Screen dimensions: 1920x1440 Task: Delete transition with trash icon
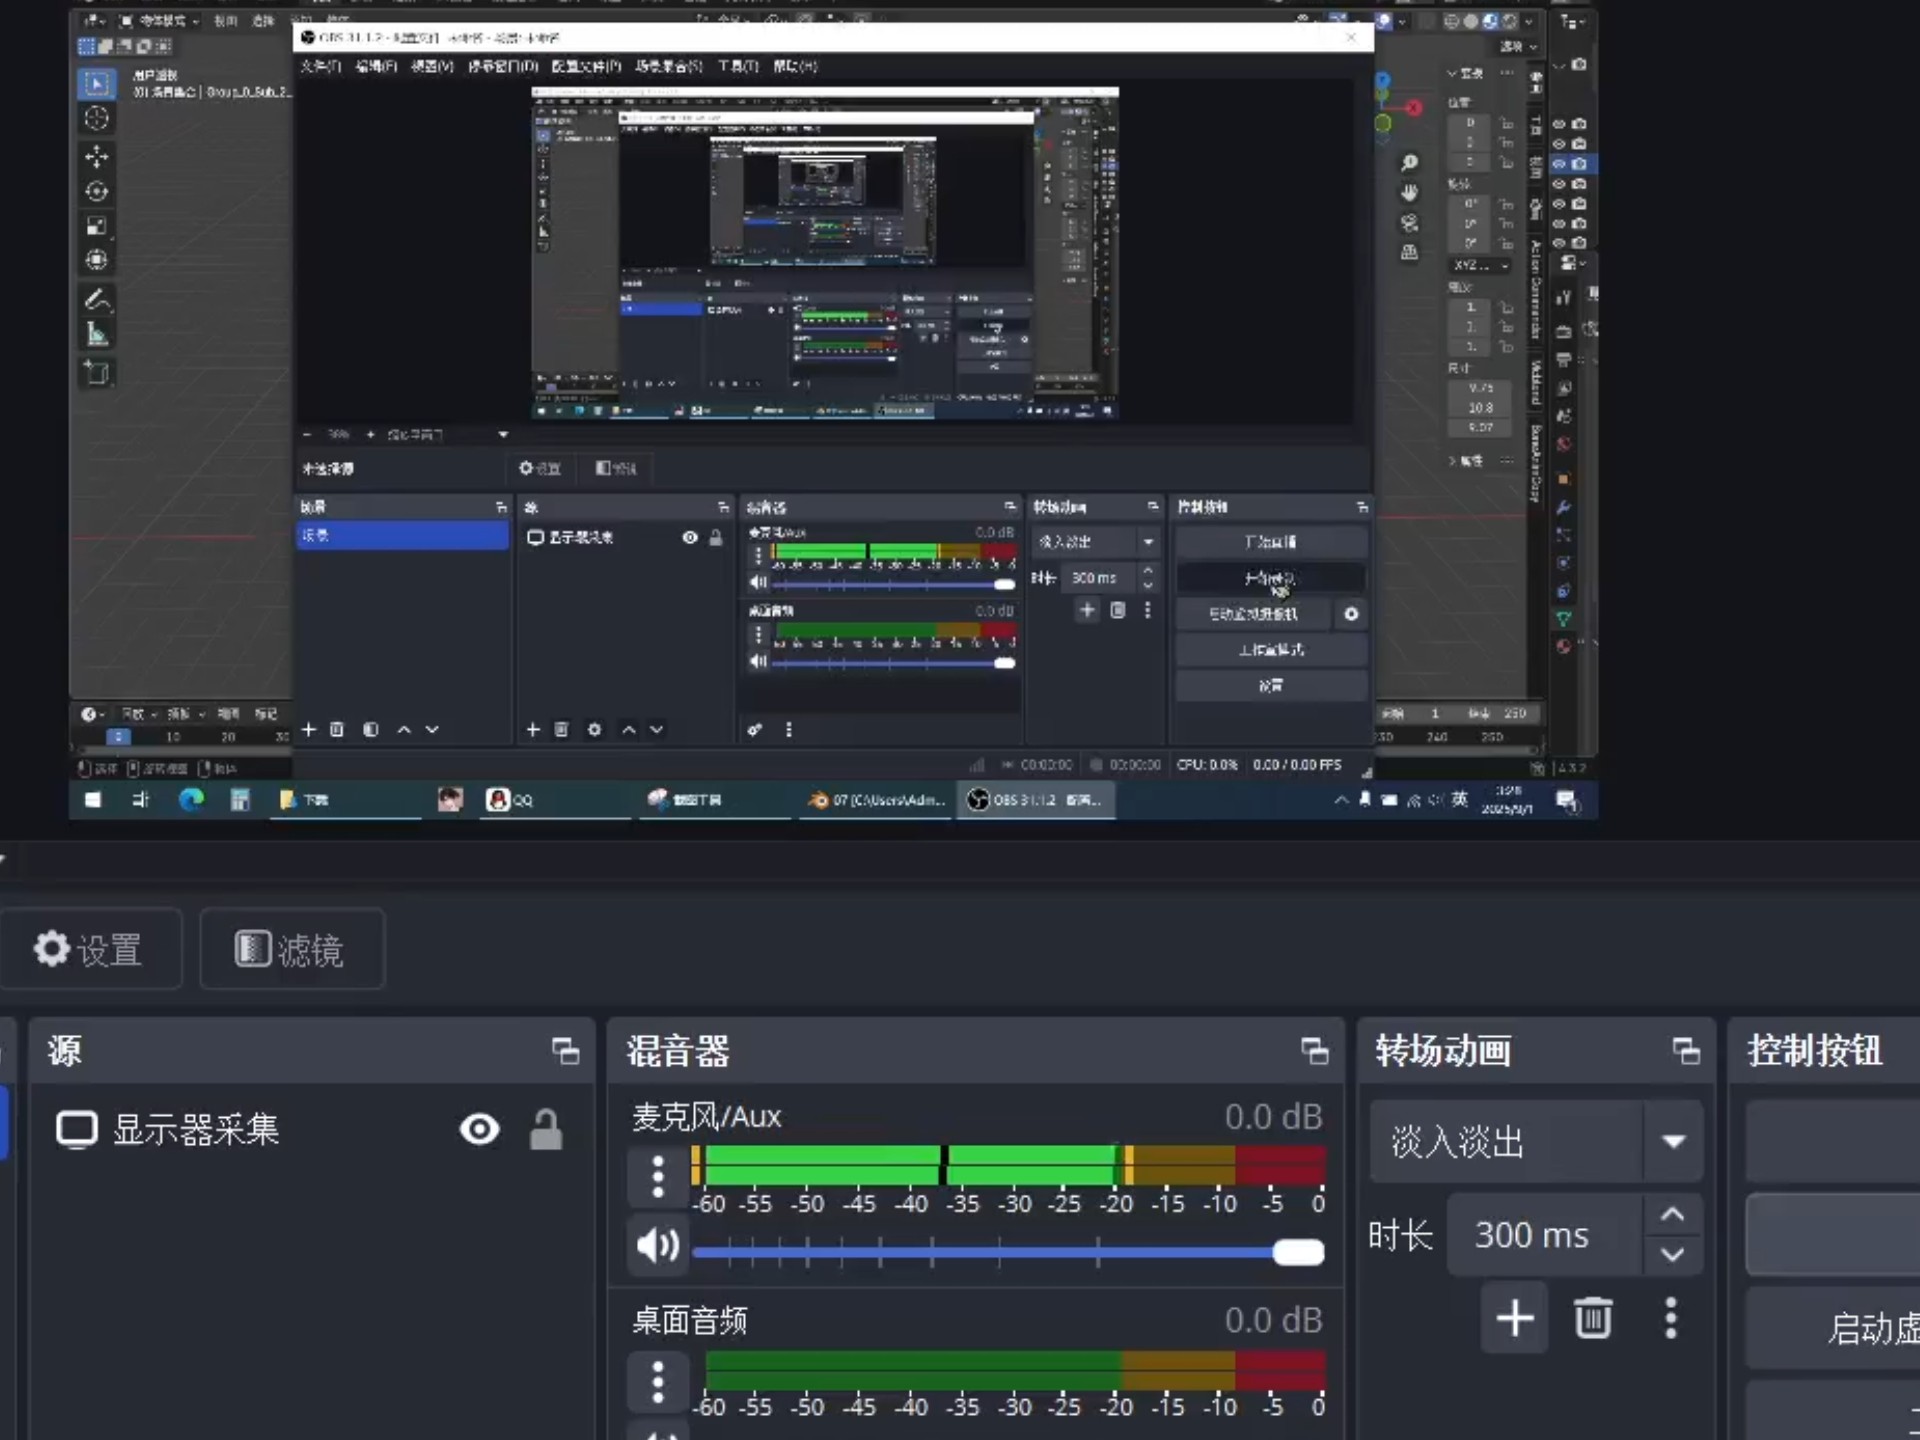1592,1318
